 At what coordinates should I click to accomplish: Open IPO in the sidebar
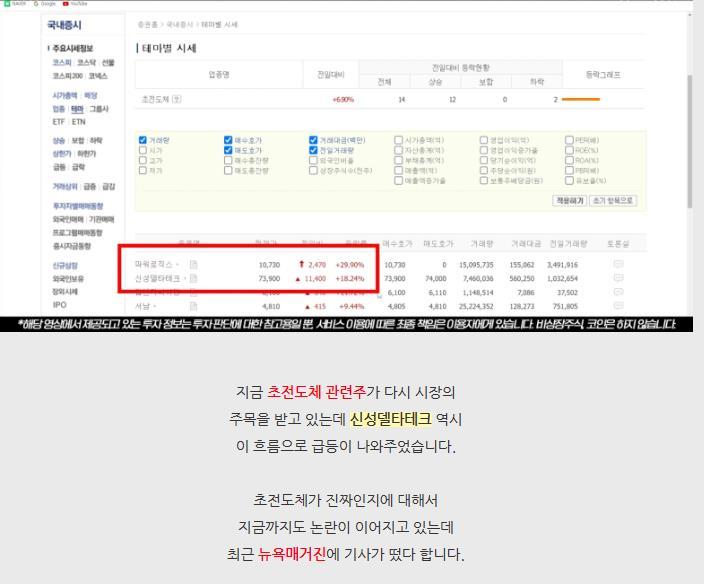(59, 305)
